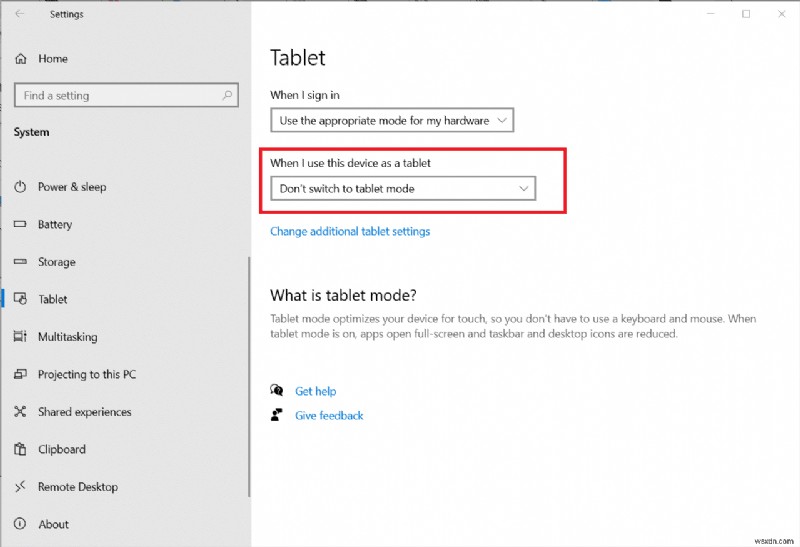Click the Multitasking icon

pos(20,337)
